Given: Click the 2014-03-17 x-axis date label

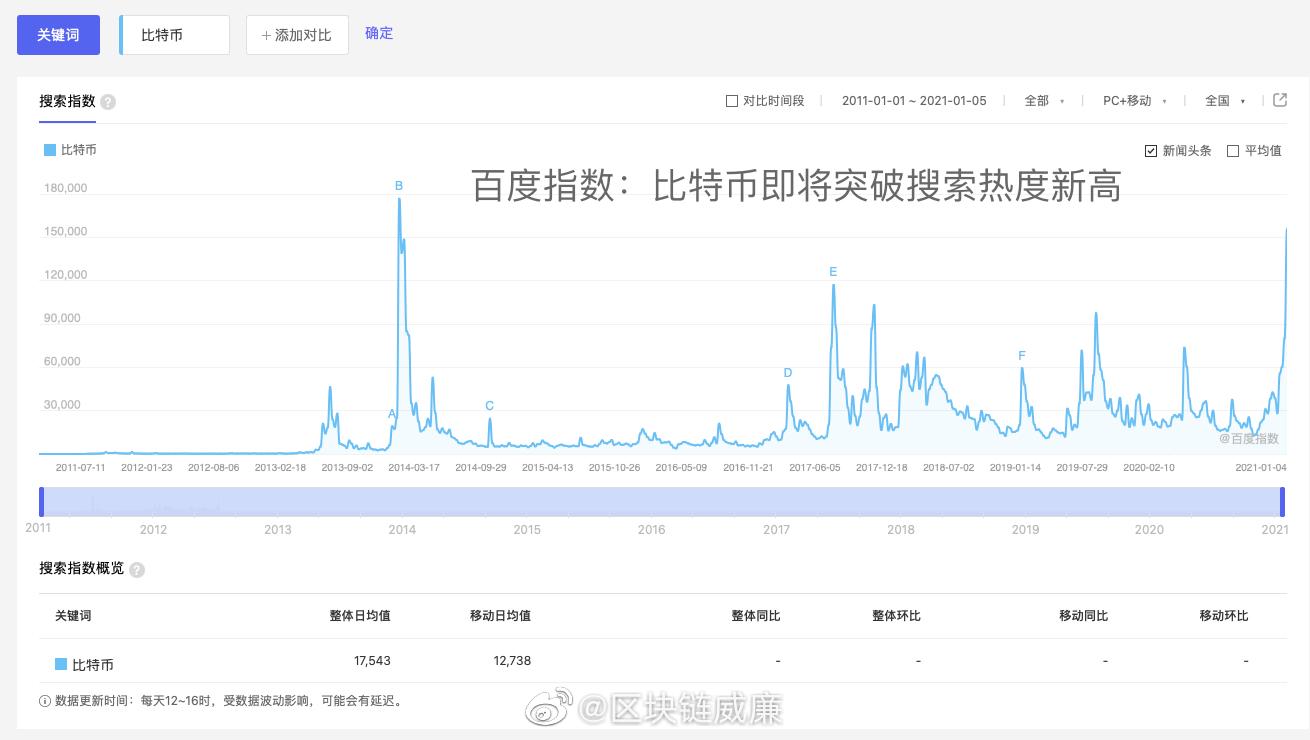Looking at the screenshot, I should tap(414, 467).
